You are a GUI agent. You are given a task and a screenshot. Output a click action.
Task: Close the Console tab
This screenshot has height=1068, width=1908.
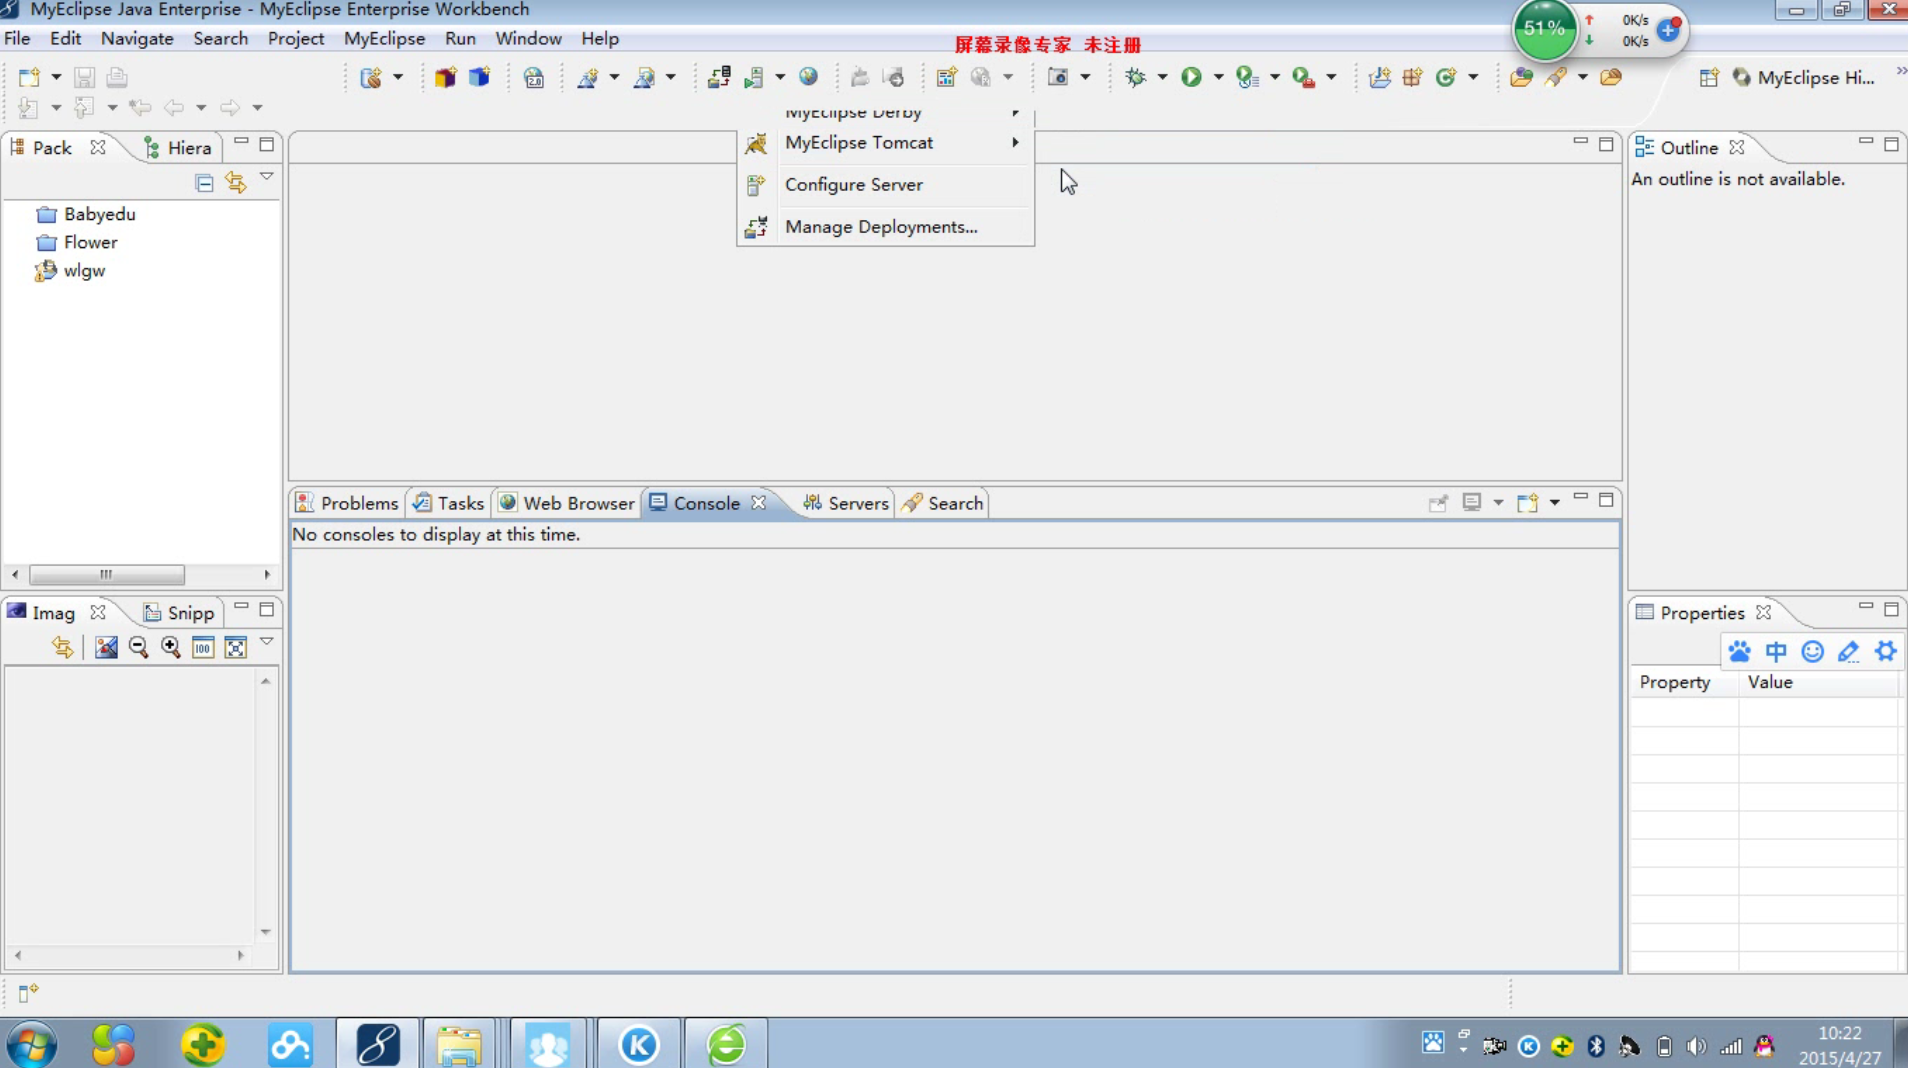(x=759, y=503)
